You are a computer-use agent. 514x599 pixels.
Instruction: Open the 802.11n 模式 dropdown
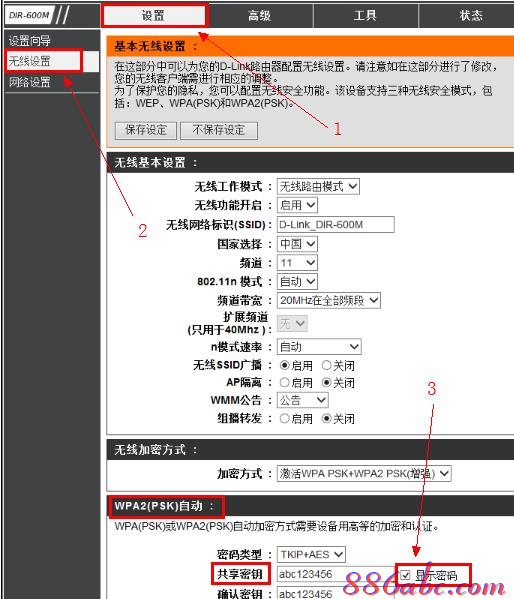297,282
